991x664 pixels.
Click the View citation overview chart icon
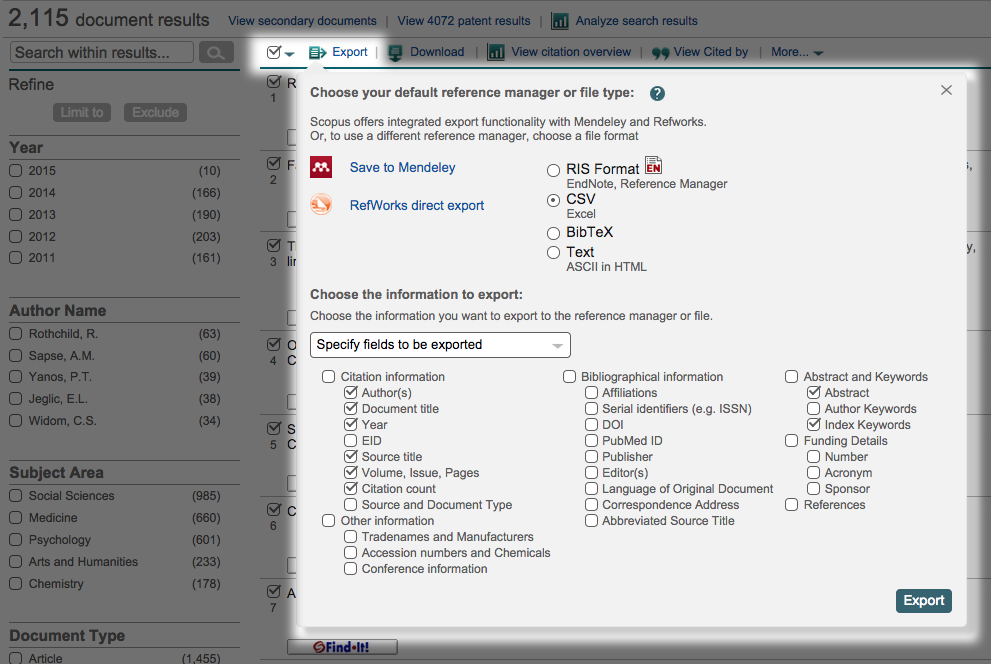(496, 52)
